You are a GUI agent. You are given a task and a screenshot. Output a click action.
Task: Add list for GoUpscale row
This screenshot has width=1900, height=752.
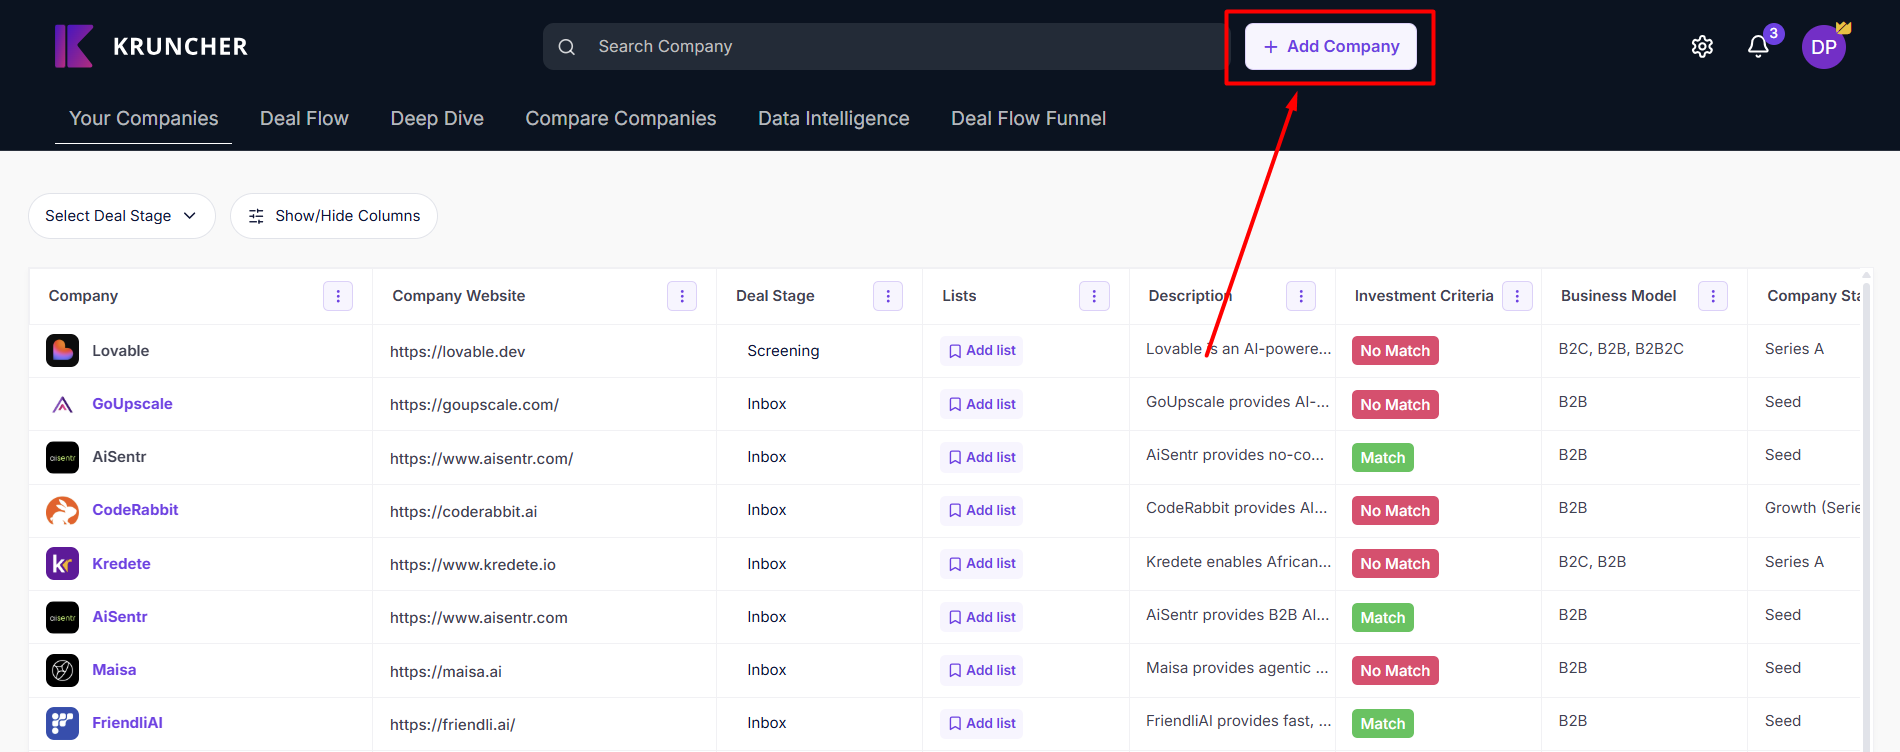click(x=981, y=404)
